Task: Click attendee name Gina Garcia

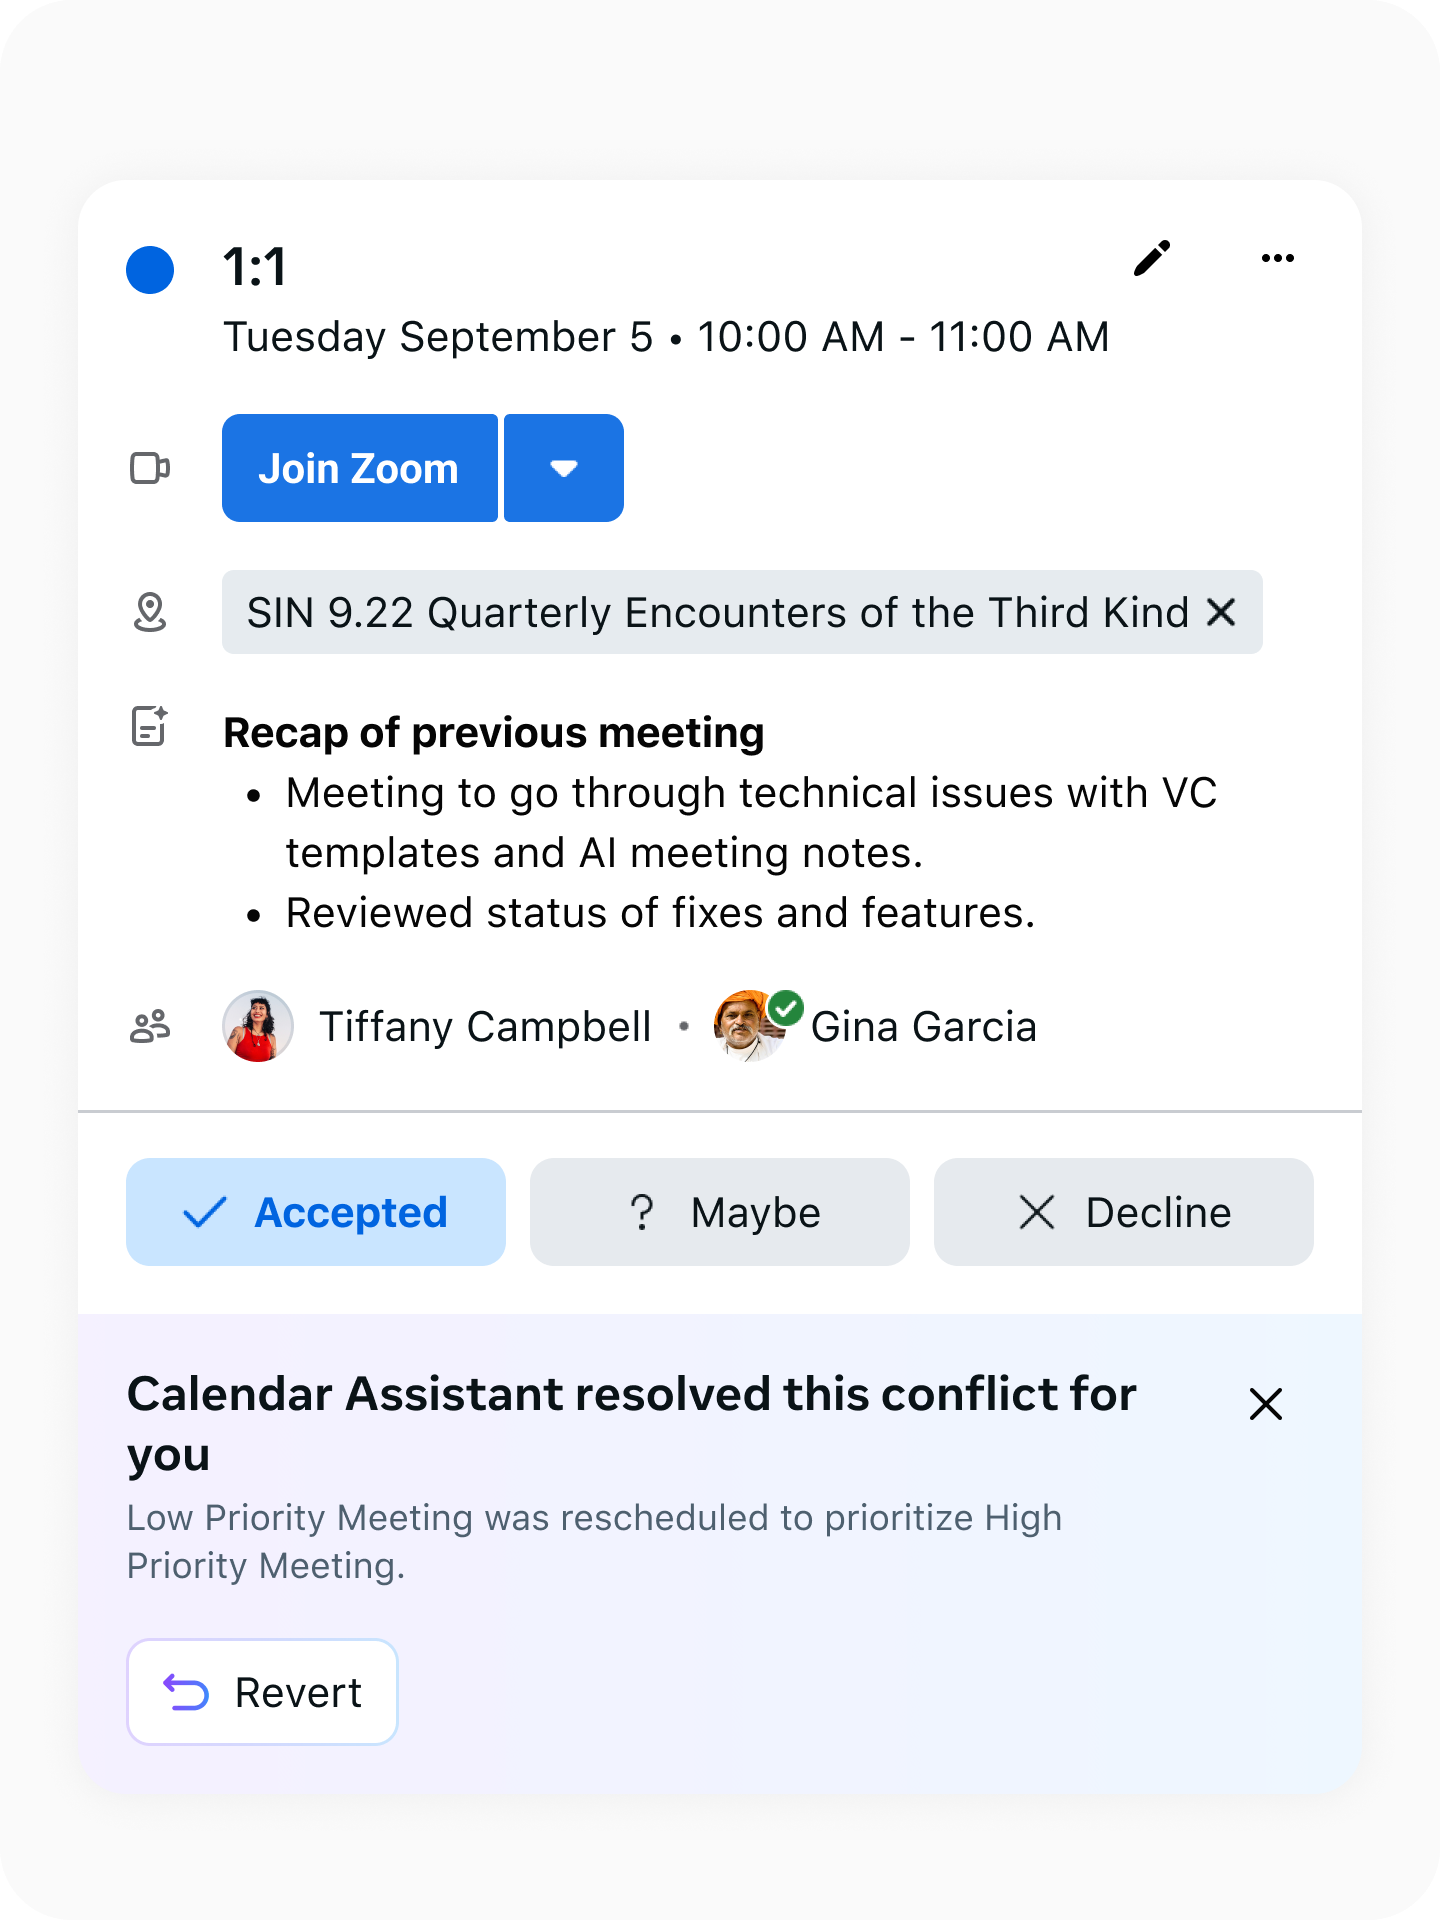Action: pos(925,1026)
